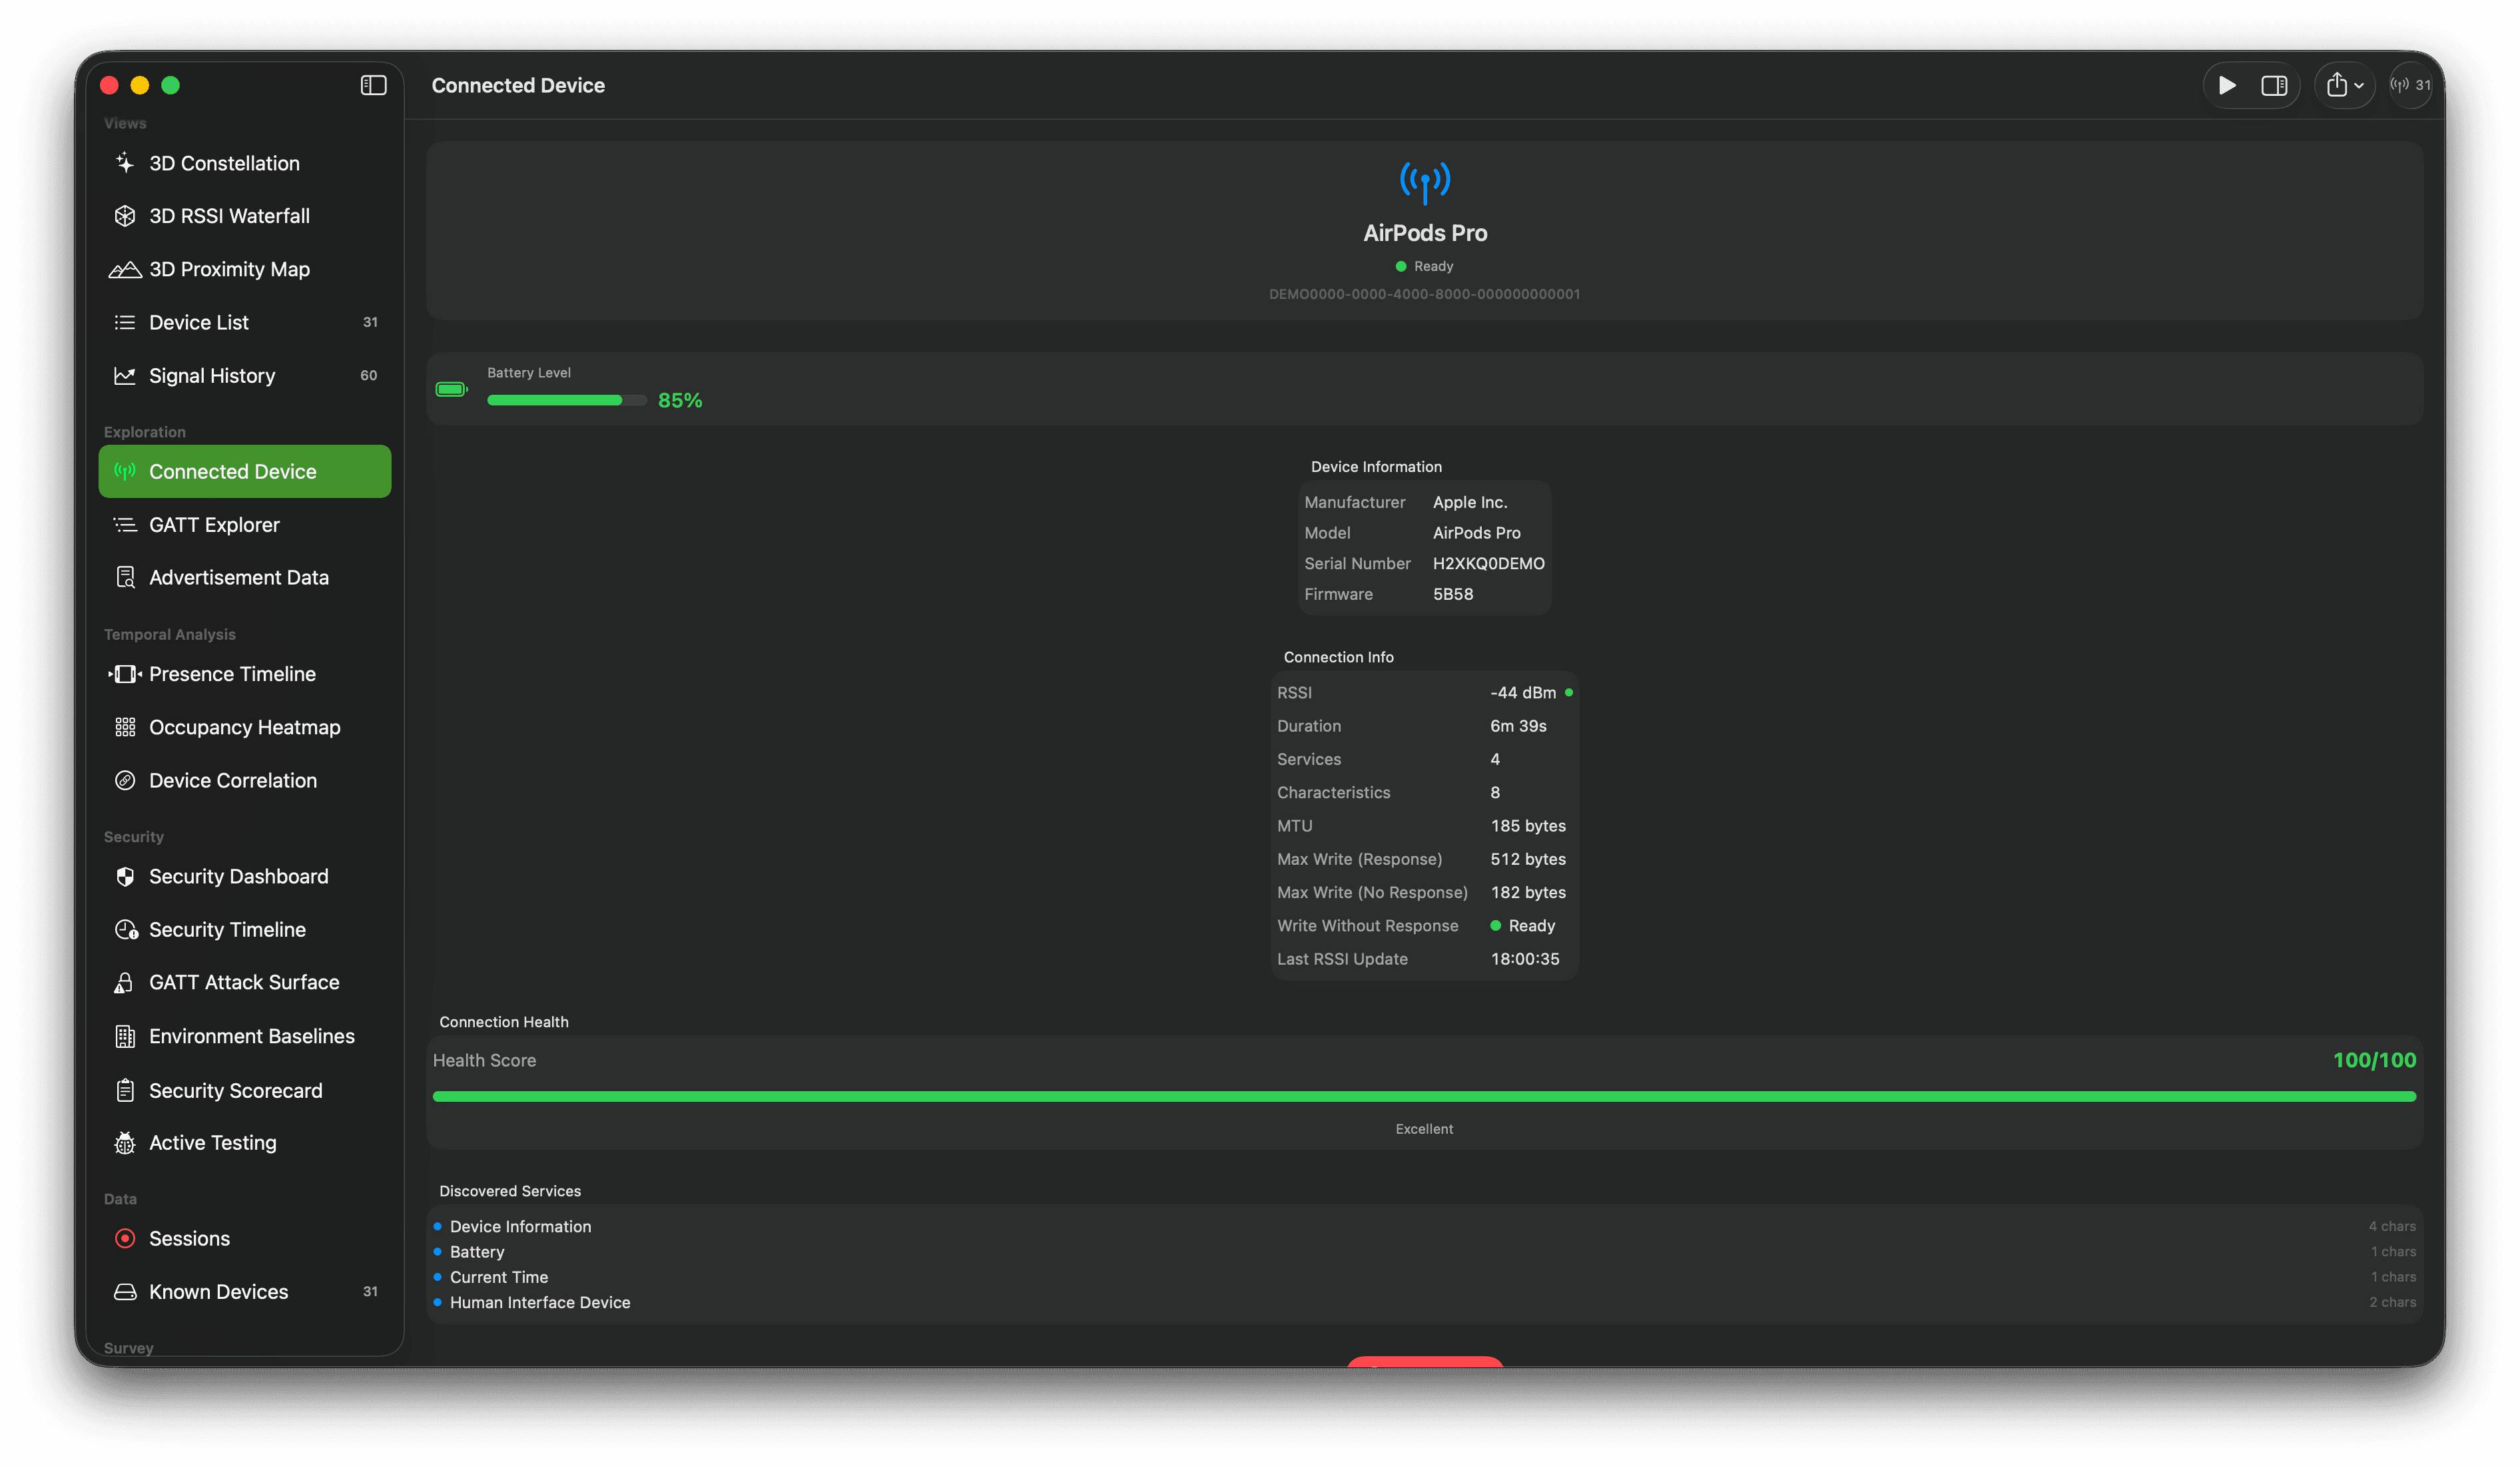Click the 85% battery percentage
2520x1466 pixels.
pos(680,400)
